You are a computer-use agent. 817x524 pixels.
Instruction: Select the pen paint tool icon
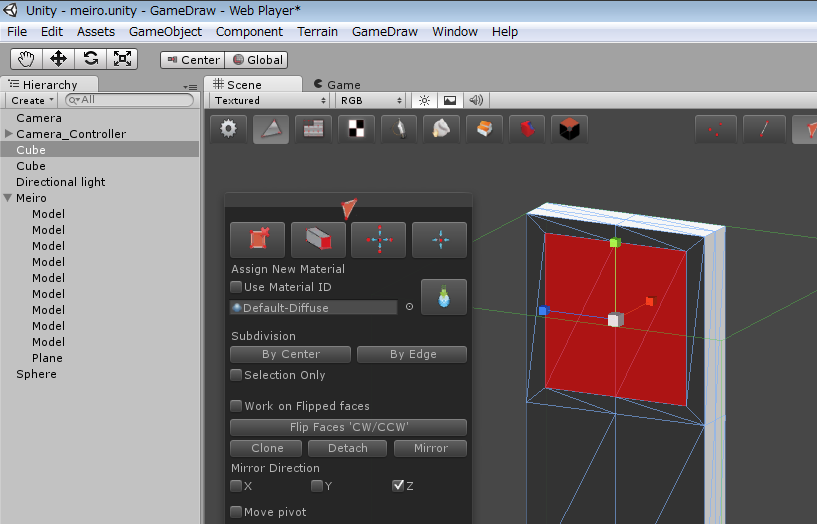tap(399, 129)
